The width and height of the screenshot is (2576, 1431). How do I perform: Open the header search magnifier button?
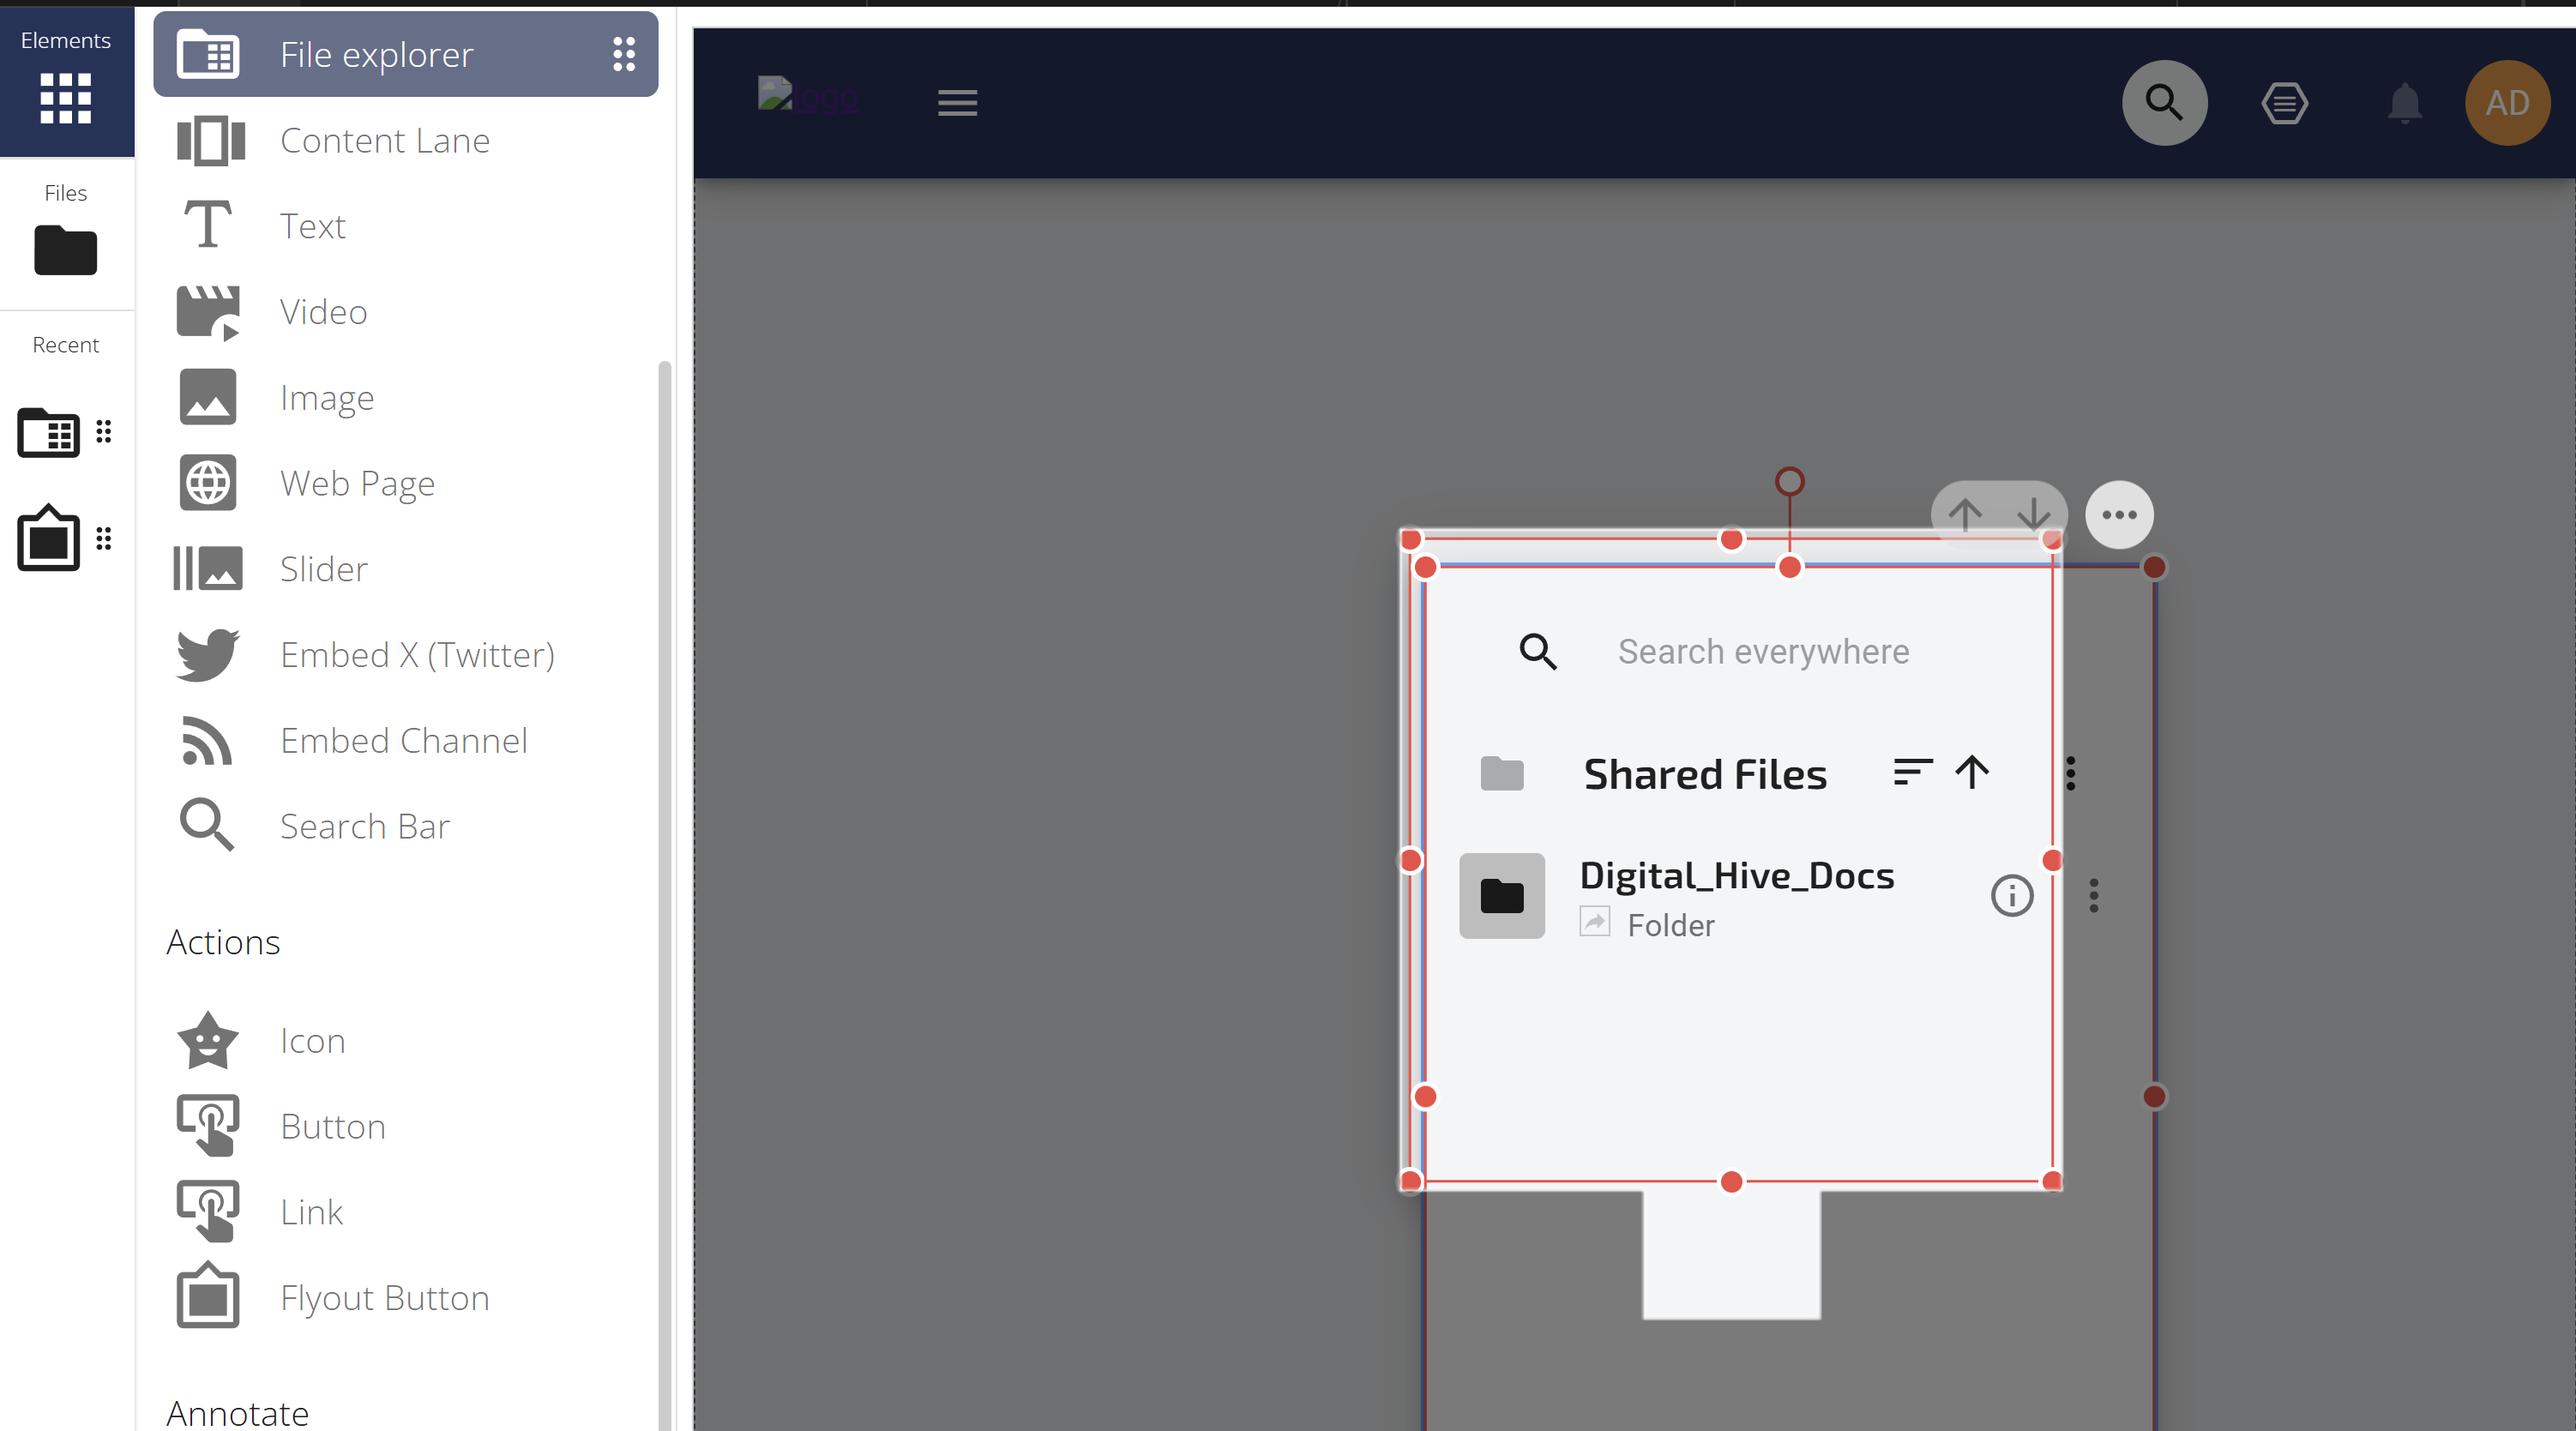click(2164, 103)
